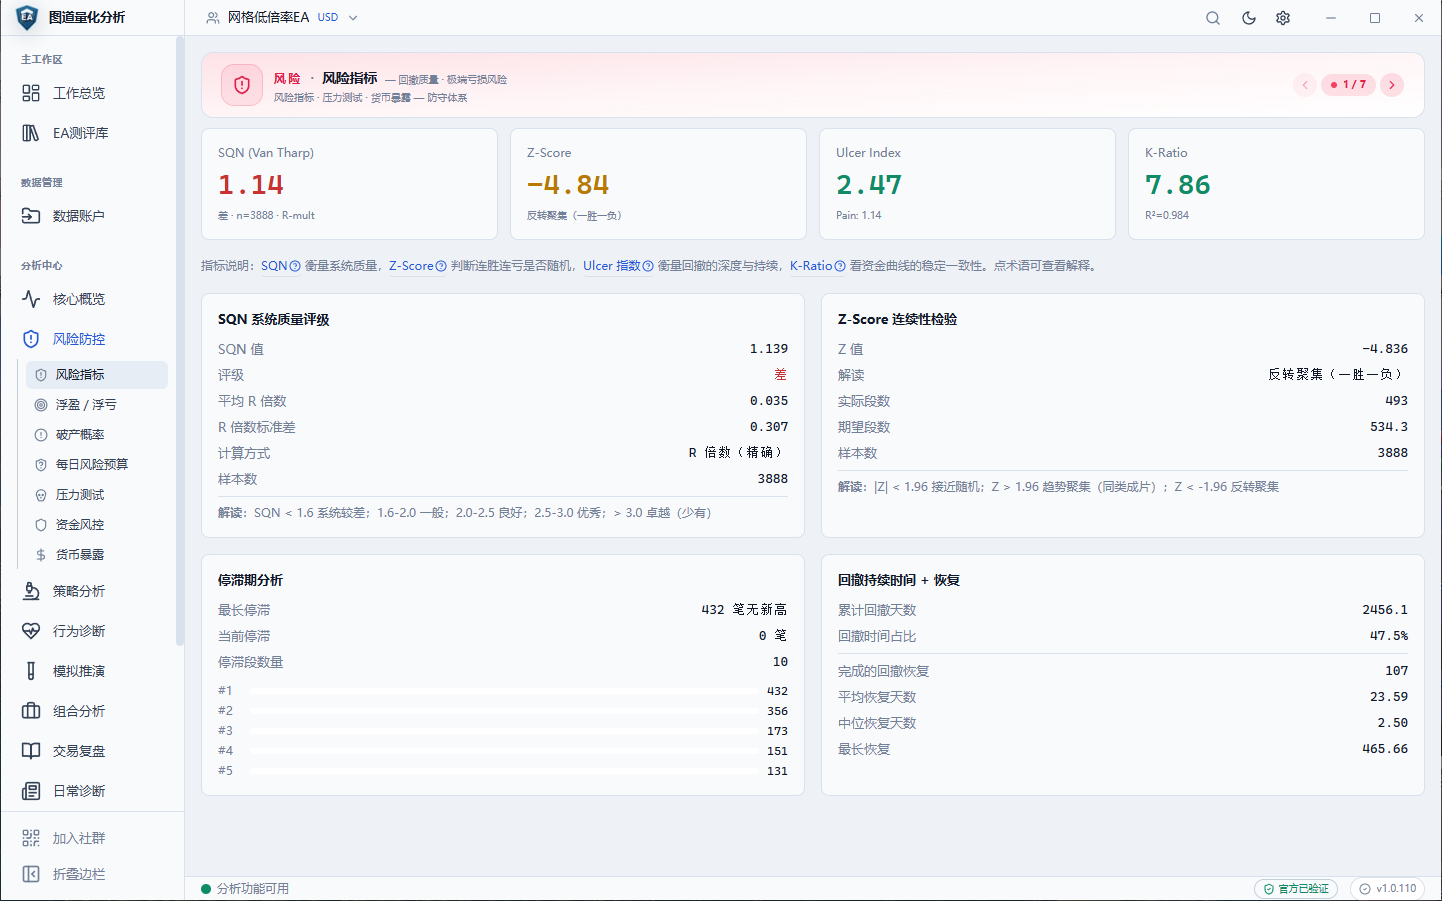Viewport: 1442px width, 901px height.
Task: Collapse sidebar via 折叠边栏
Action: pos(92,874)
